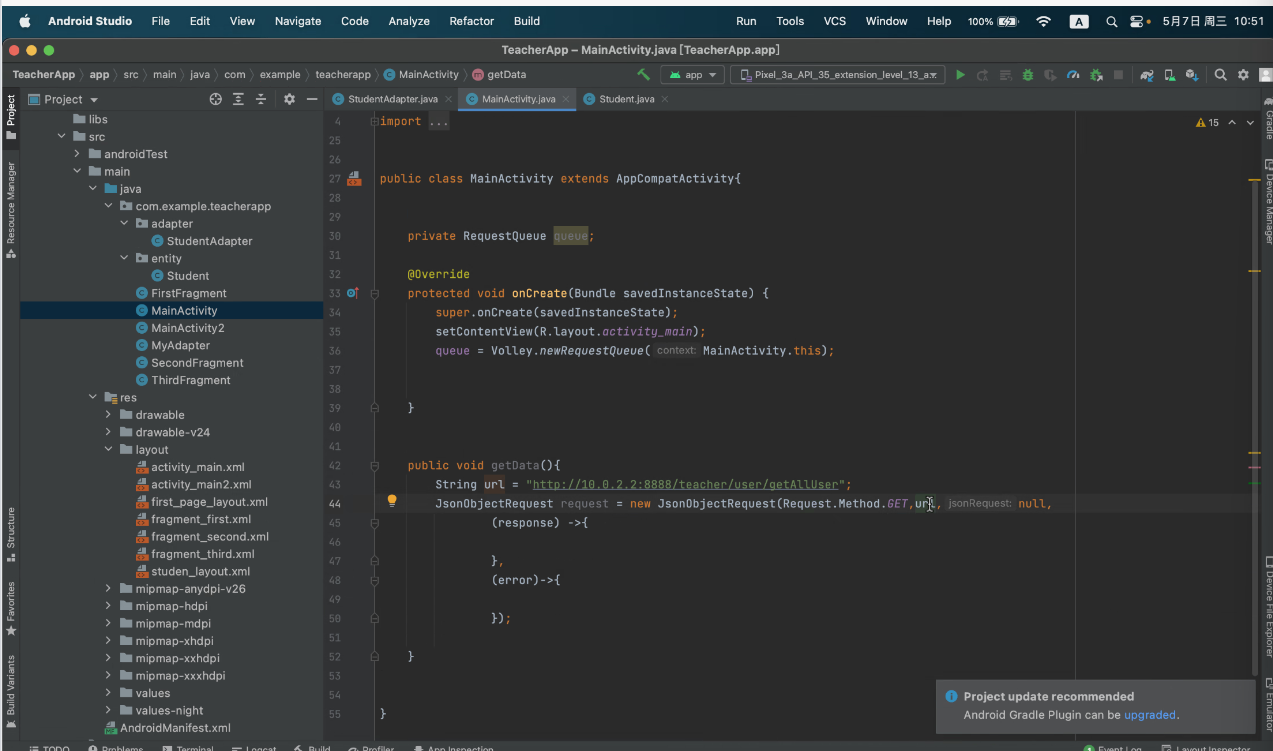Open the app run configuration dropdown

(x=693, y=75)
